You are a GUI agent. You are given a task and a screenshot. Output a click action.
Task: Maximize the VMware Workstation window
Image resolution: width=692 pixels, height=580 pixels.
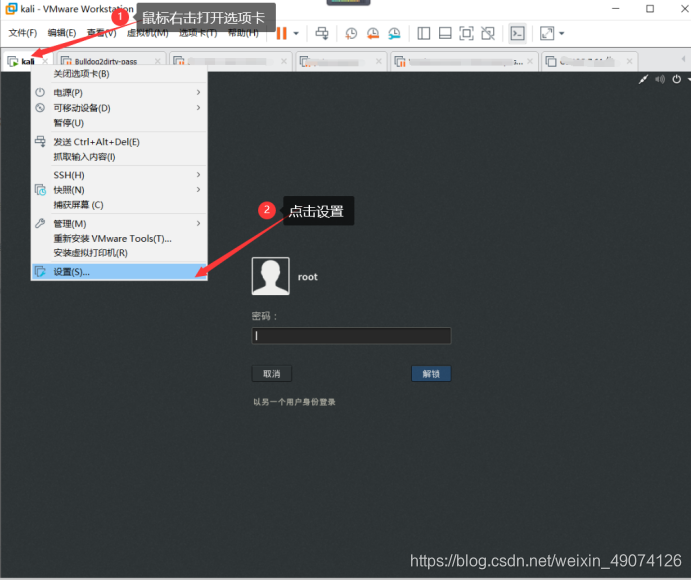tap(650, 9)
